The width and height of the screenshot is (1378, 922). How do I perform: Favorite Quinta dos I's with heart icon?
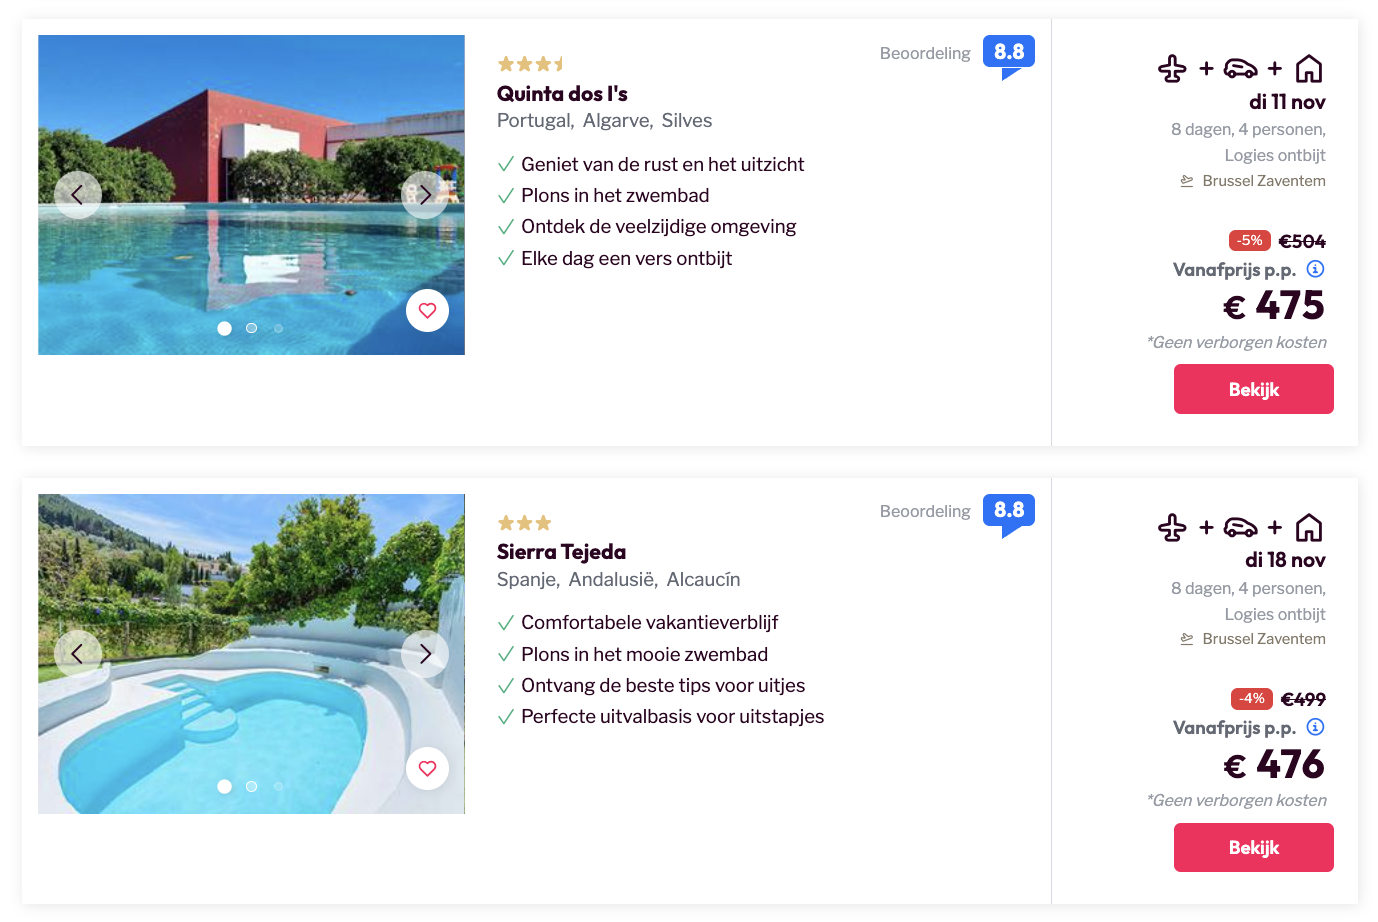427,310
